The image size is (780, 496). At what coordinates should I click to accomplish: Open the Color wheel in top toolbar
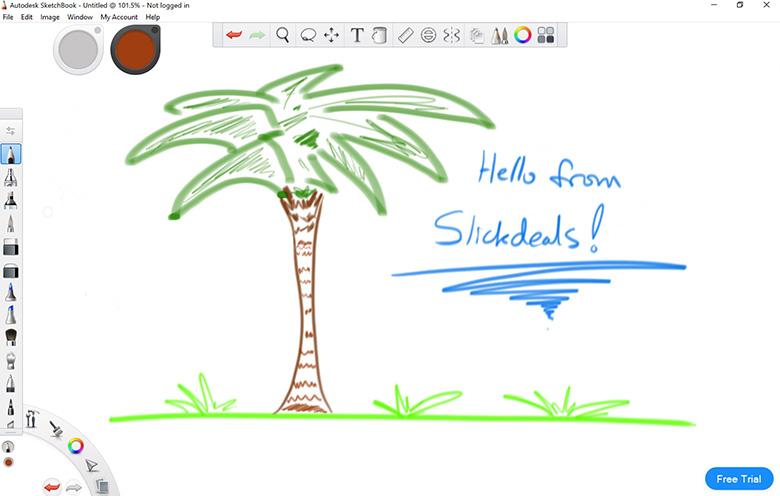523,35
